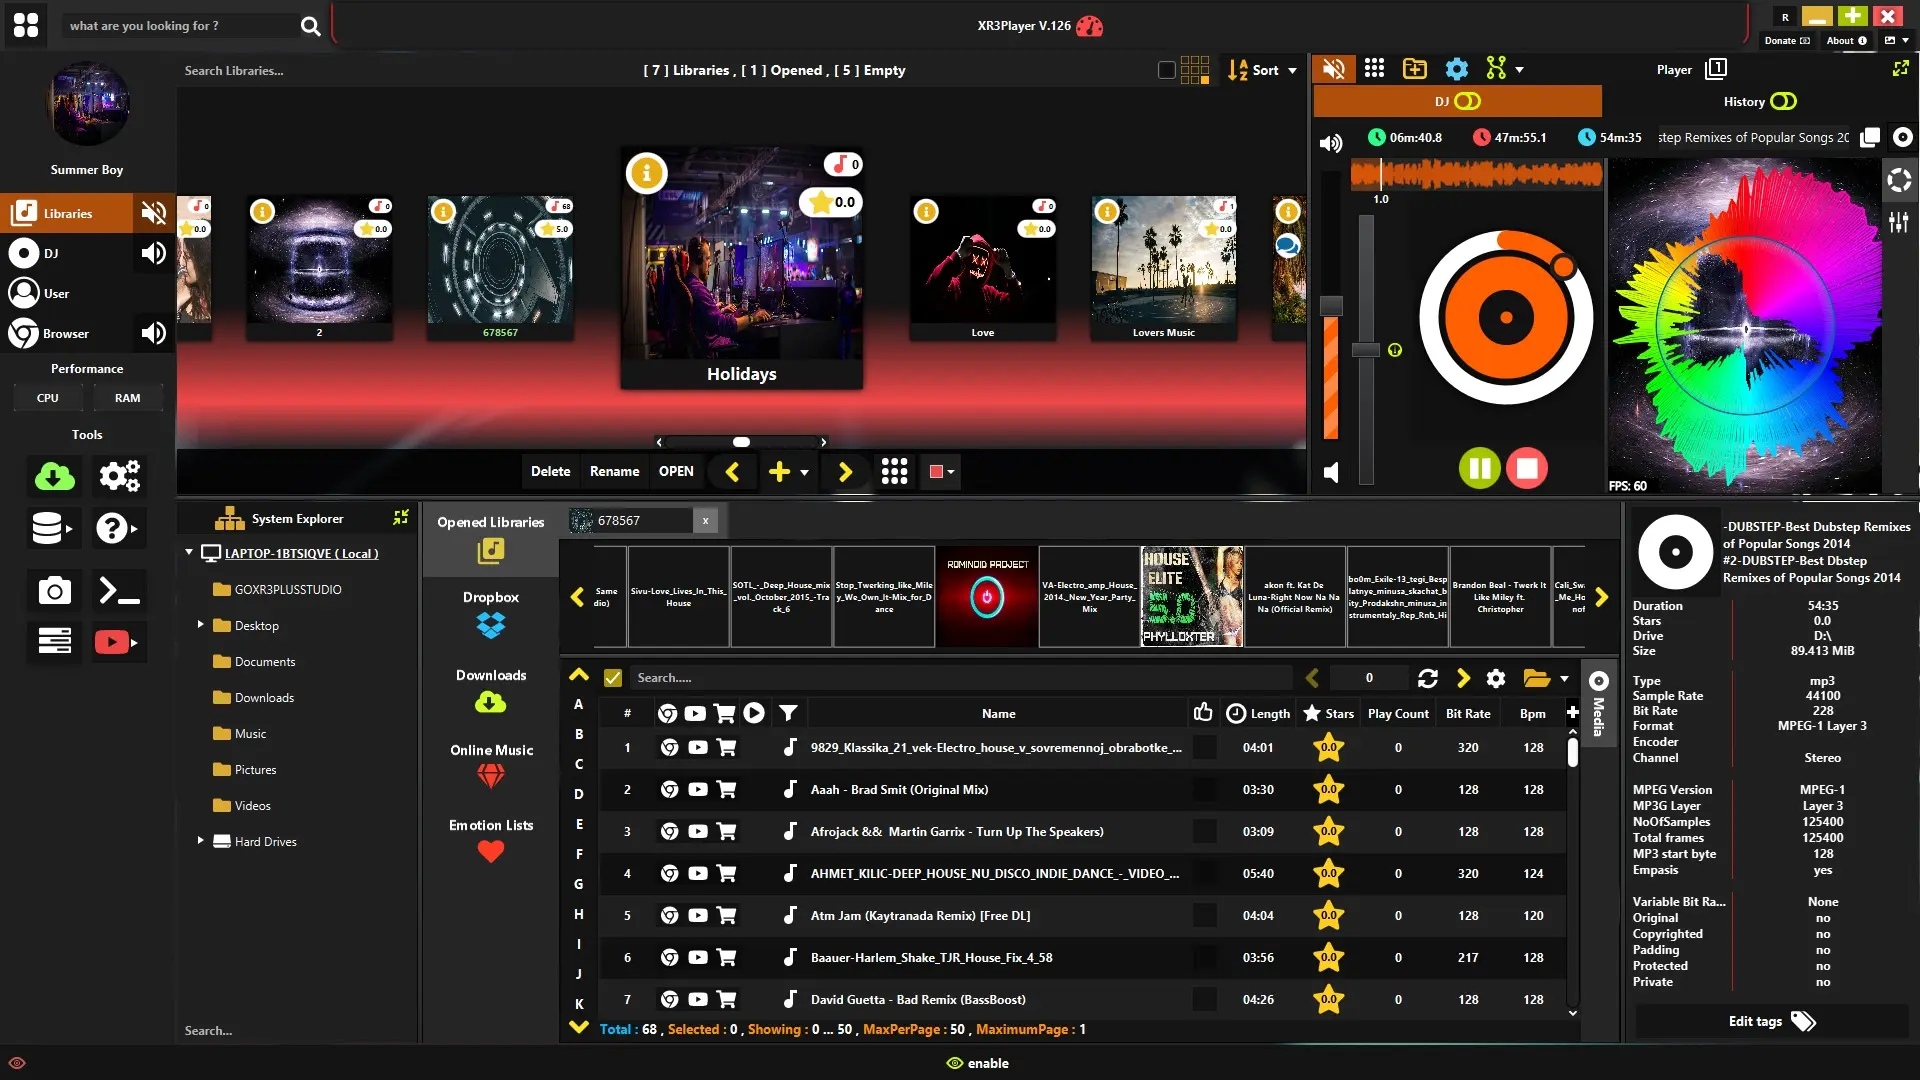Toggle the History switch

[1783, 101]
